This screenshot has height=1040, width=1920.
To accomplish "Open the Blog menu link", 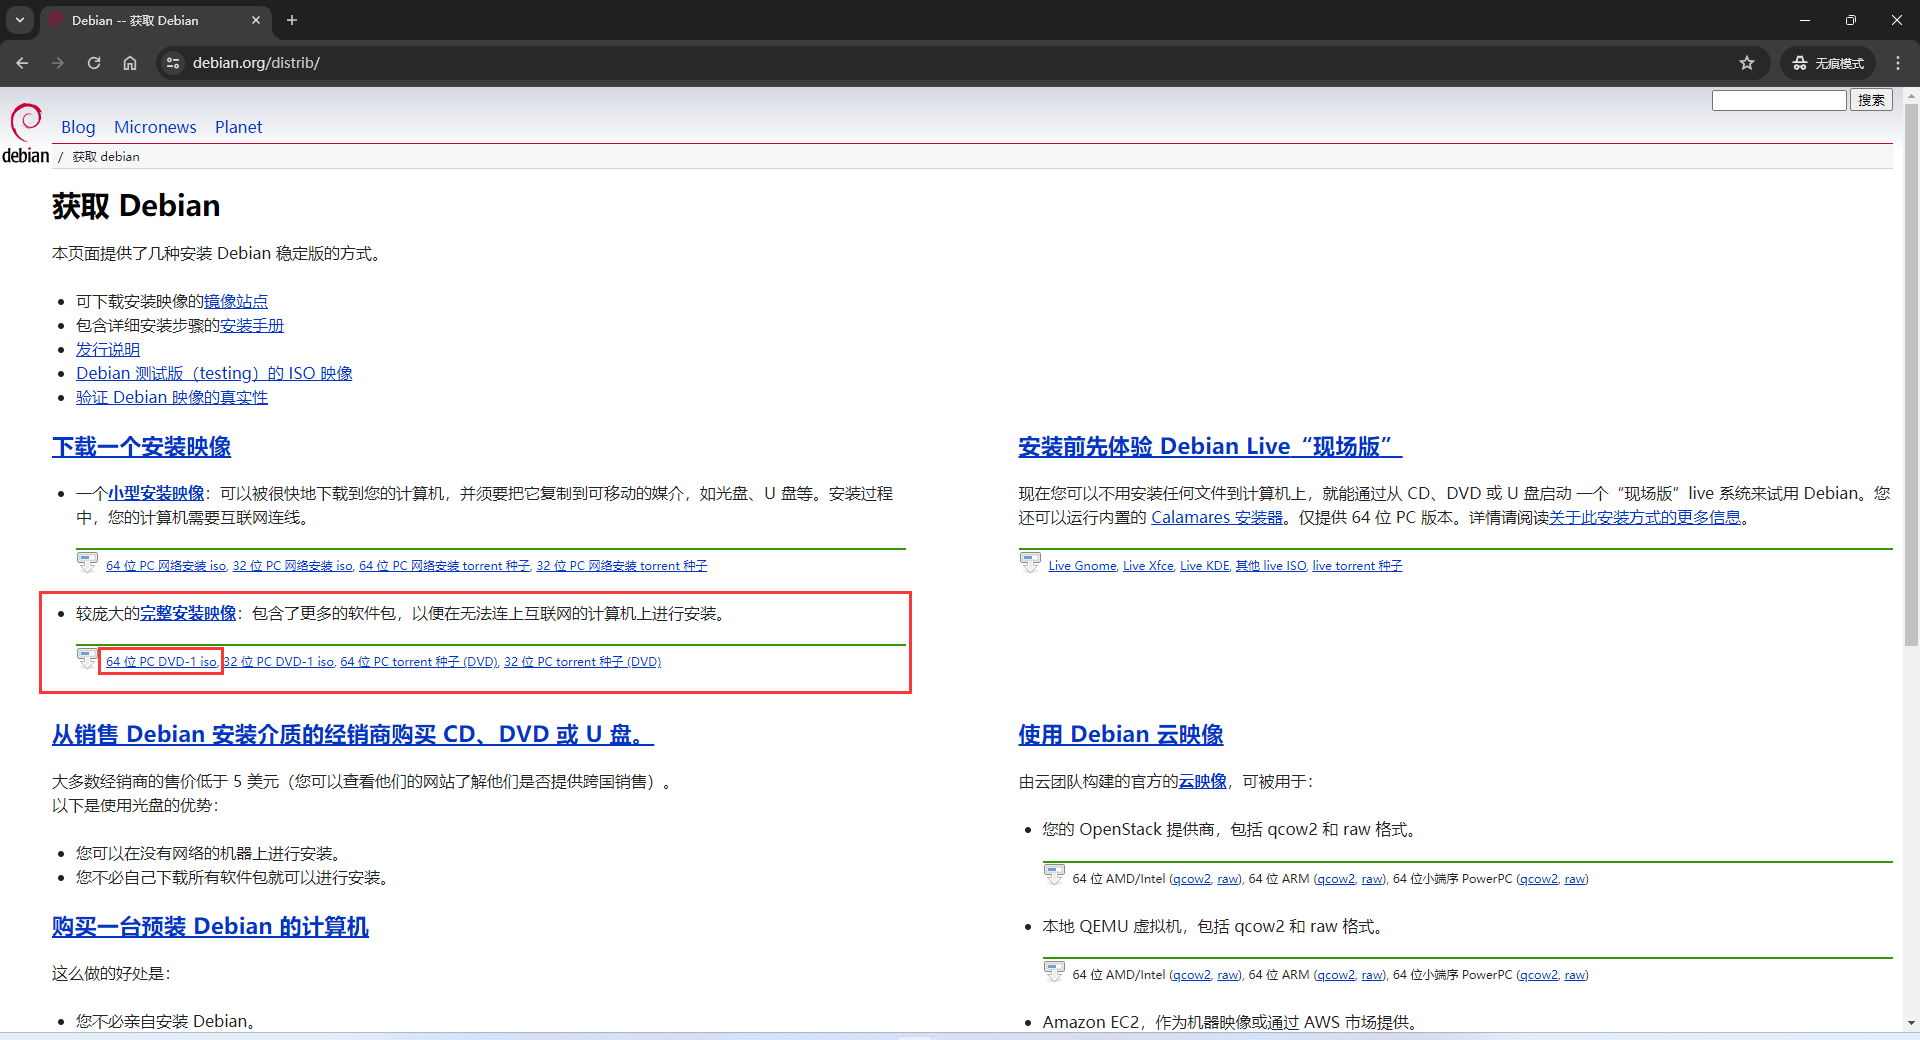I will [78, 127].
